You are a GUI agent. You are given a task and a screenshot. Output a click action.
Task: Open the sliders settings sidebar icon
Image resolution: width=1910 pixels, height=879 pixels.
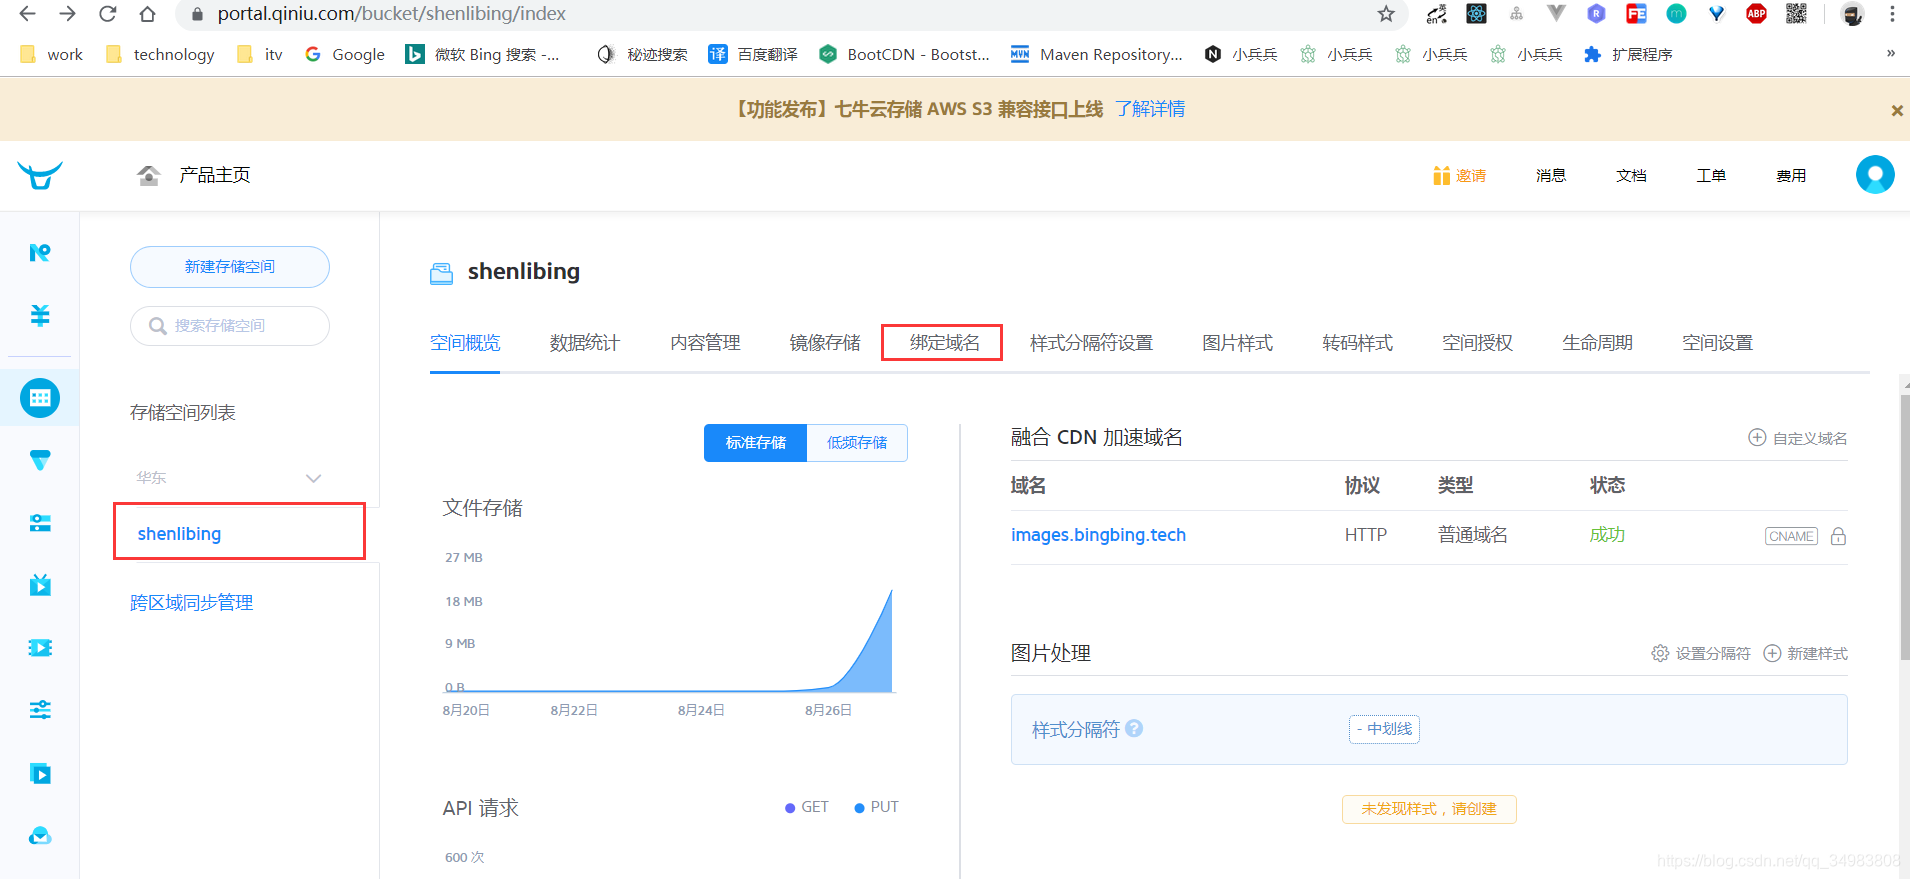point(40,710)
